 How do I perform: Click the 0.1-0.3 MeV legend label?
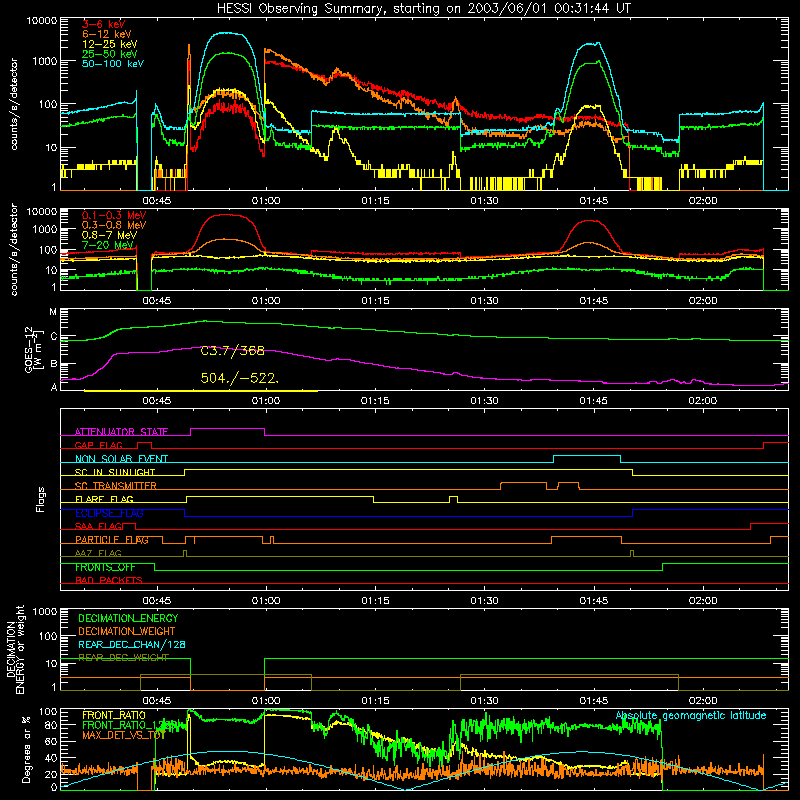tap(114, 216)
